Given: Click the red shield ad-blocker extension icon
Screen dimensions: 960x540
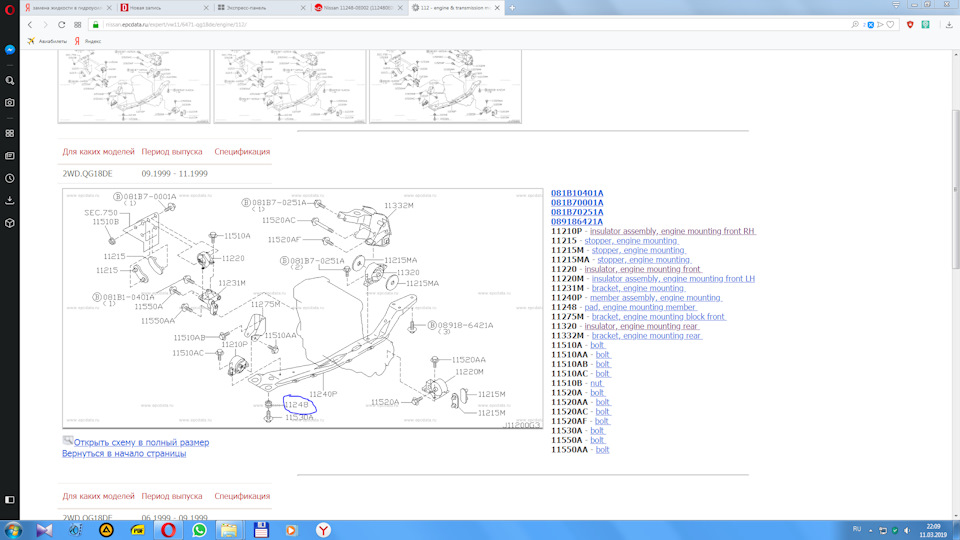Looking at the screenshot, I should pos(910,24).
